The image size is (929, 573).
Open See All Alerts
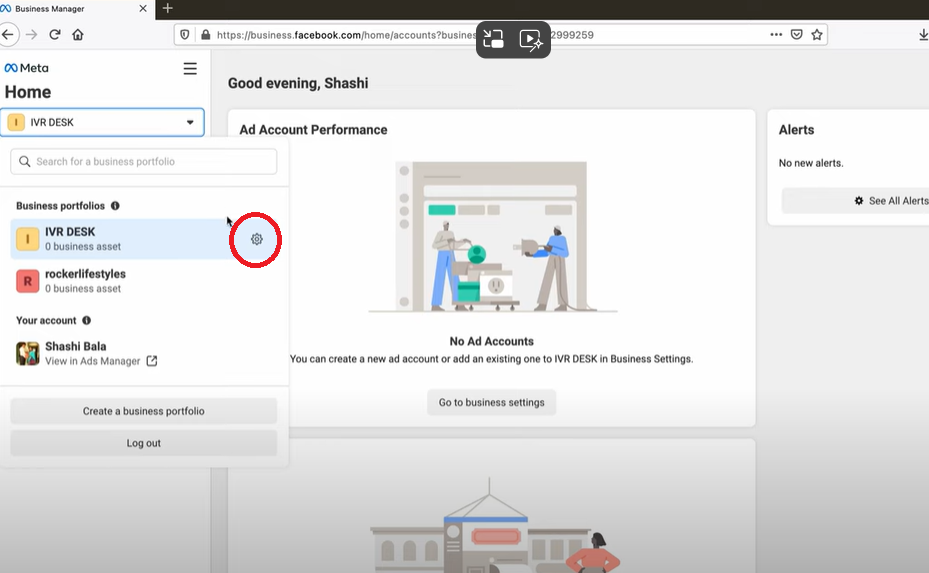(856, 201)
